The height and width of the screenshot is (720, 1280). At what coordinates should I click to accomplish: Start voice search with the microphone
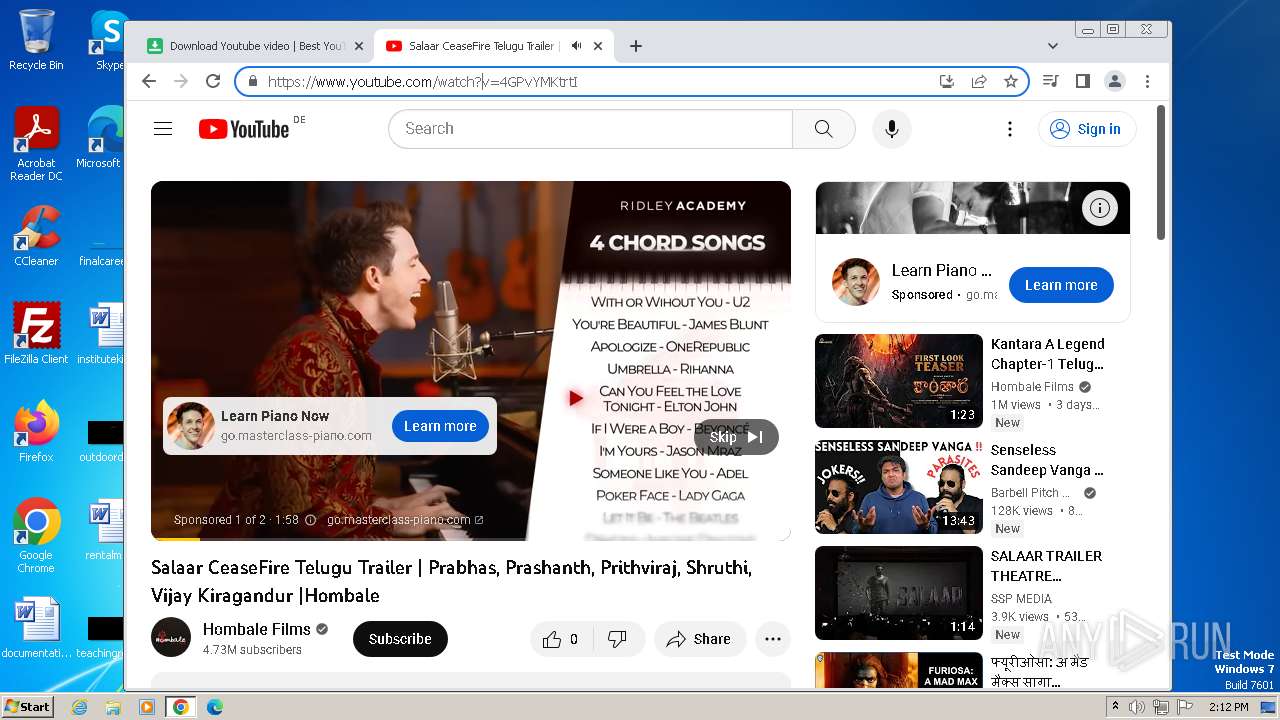pyautogui.click(x=892, y=129)
